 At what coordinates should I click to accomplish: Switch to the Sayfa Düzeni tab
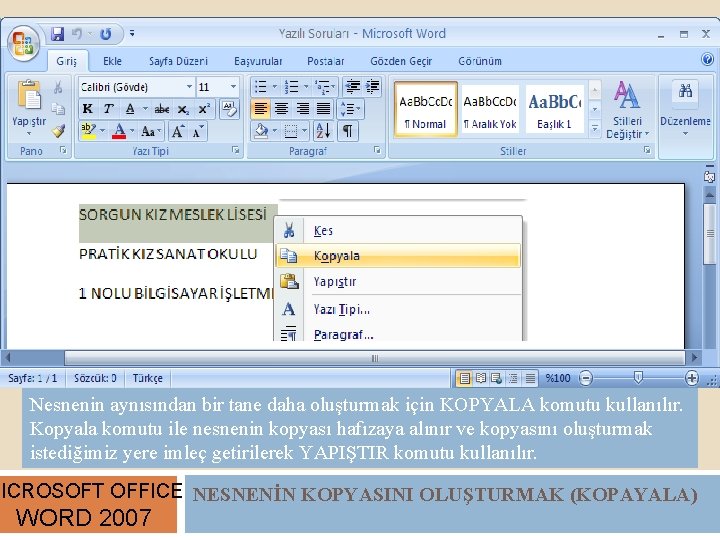pyautogui.click(x=179, y=61)
